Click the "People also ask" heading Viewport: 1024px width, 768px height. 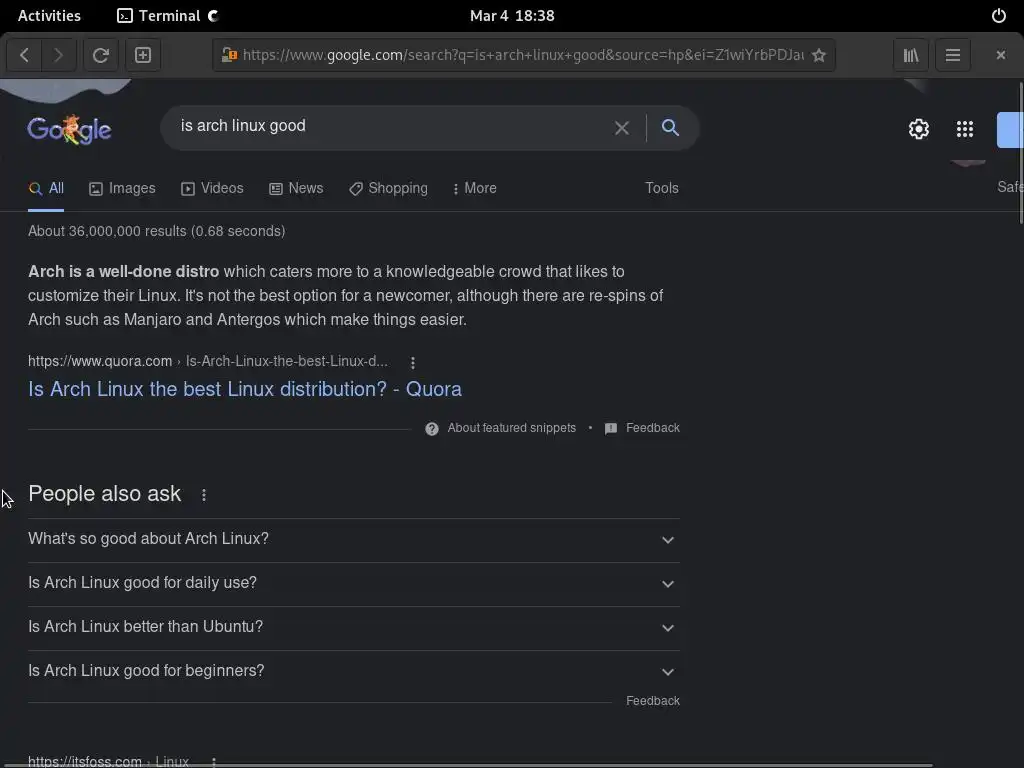104,494
